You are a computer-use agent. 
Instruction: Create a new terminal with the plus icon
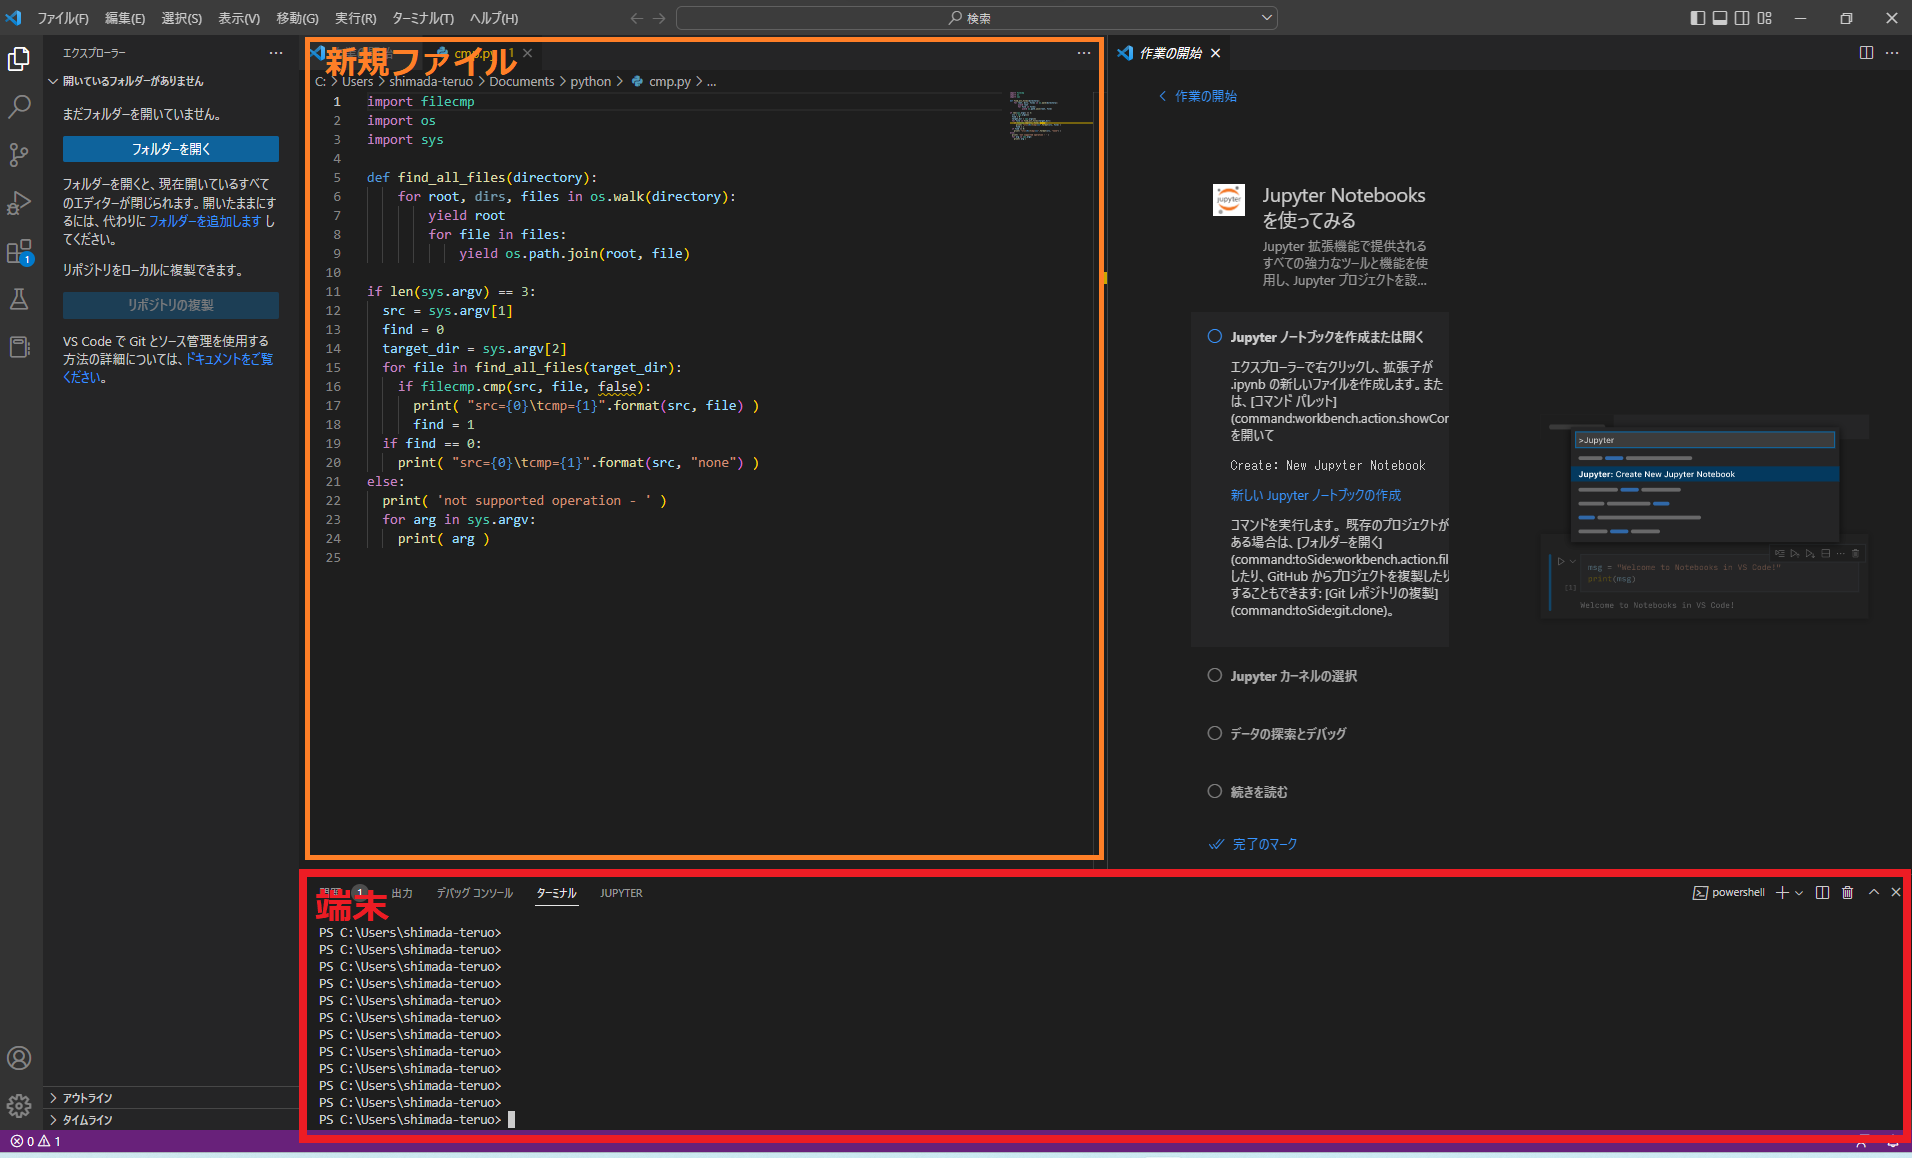1784,892
